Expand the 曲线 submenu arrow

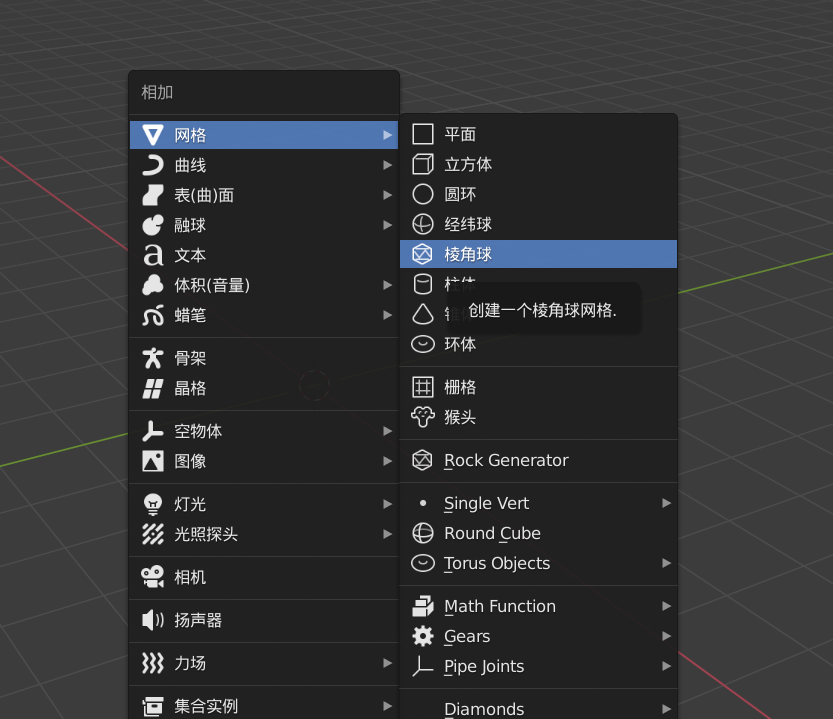pyautogui.click(x=388, y=165)
